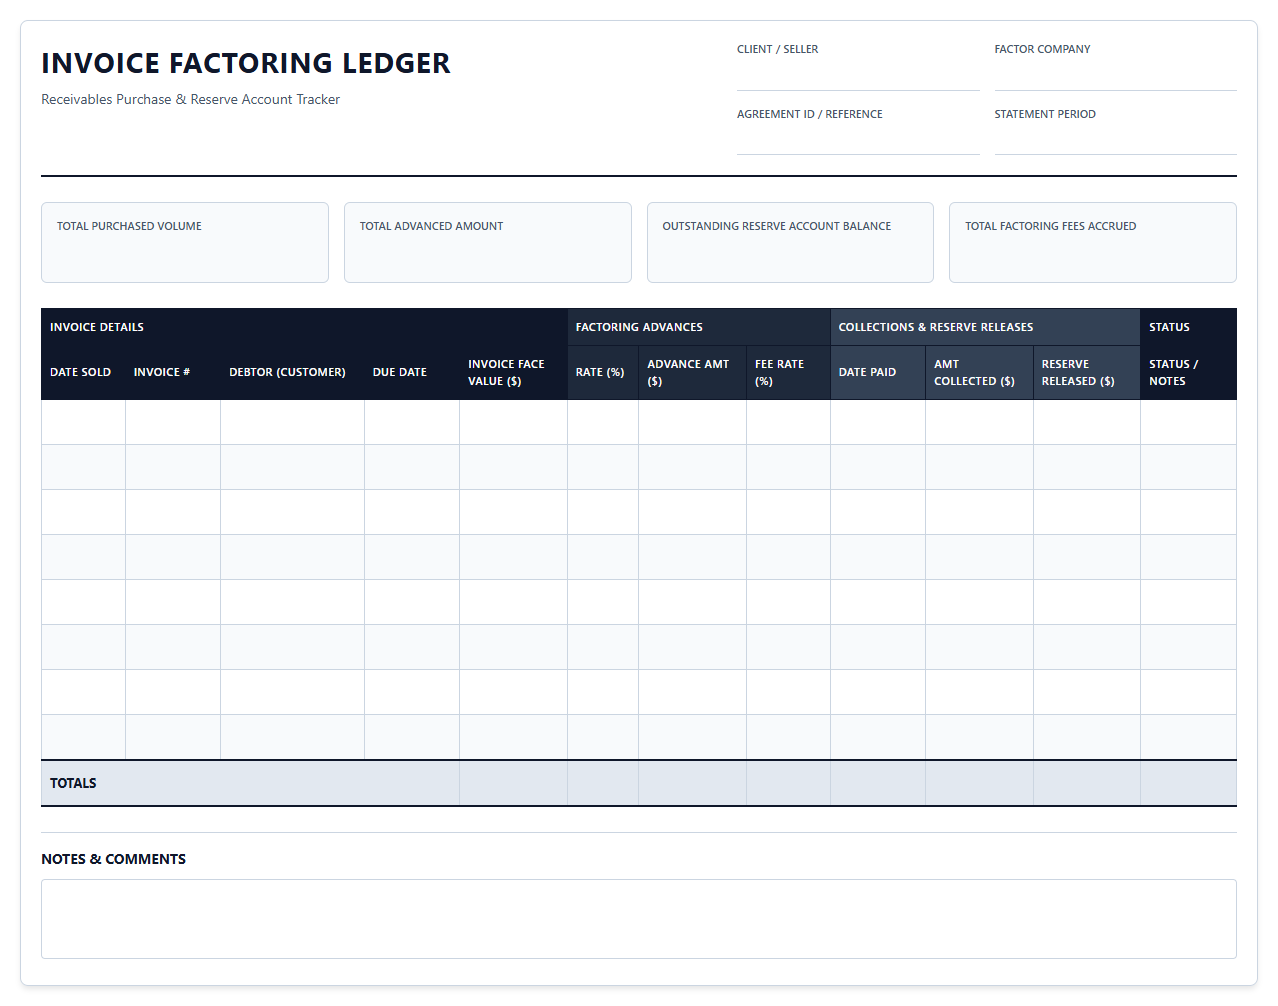Click the Date Paid column header
The image size is (1278, 1006).
(877, 372)
